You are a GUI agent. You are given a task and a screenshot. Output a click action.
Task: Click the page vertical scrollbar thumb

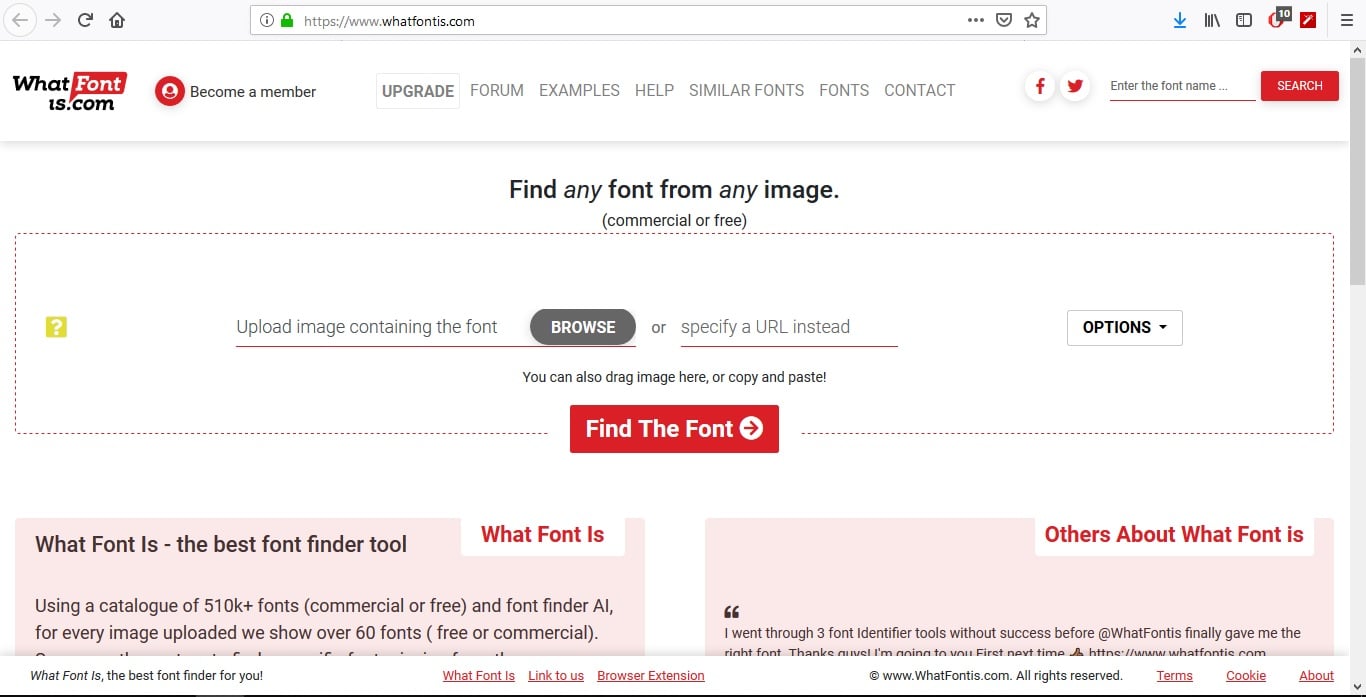point(1357,170)
